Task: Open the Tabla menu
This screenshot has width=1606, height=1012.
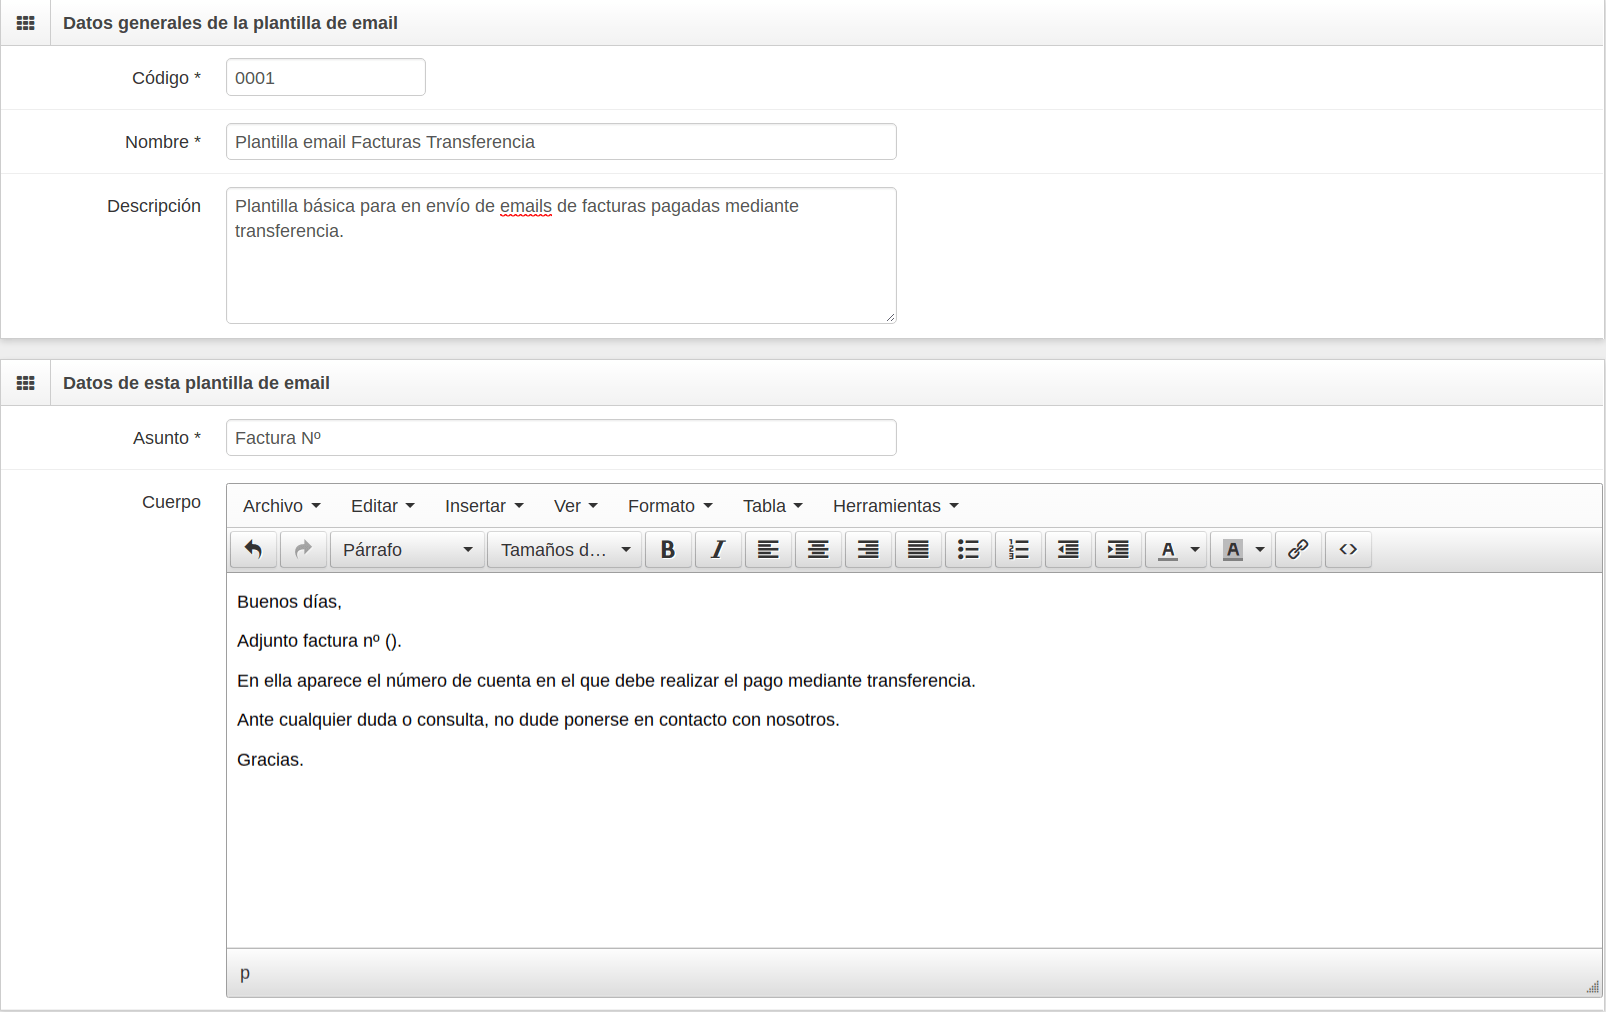Action: [773, 506]
